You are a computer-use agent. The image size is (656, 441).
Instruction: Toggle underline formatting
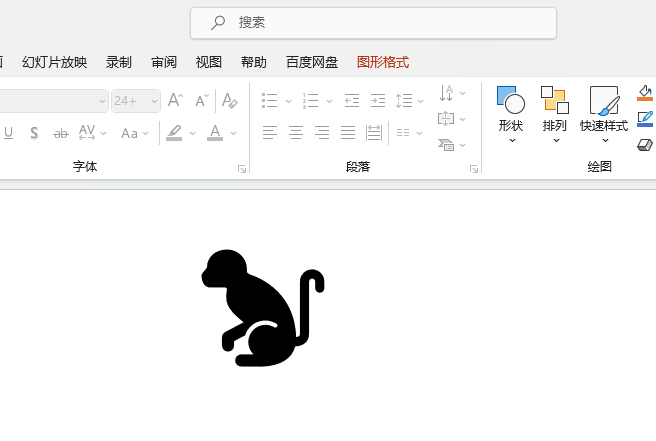click(8, 133)
